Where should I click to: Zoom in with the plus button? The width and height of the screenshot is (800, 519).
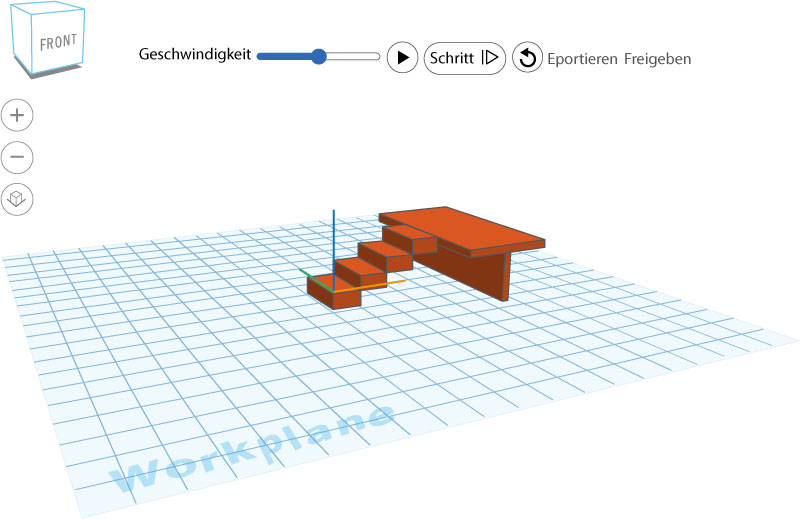click(17, 115)
